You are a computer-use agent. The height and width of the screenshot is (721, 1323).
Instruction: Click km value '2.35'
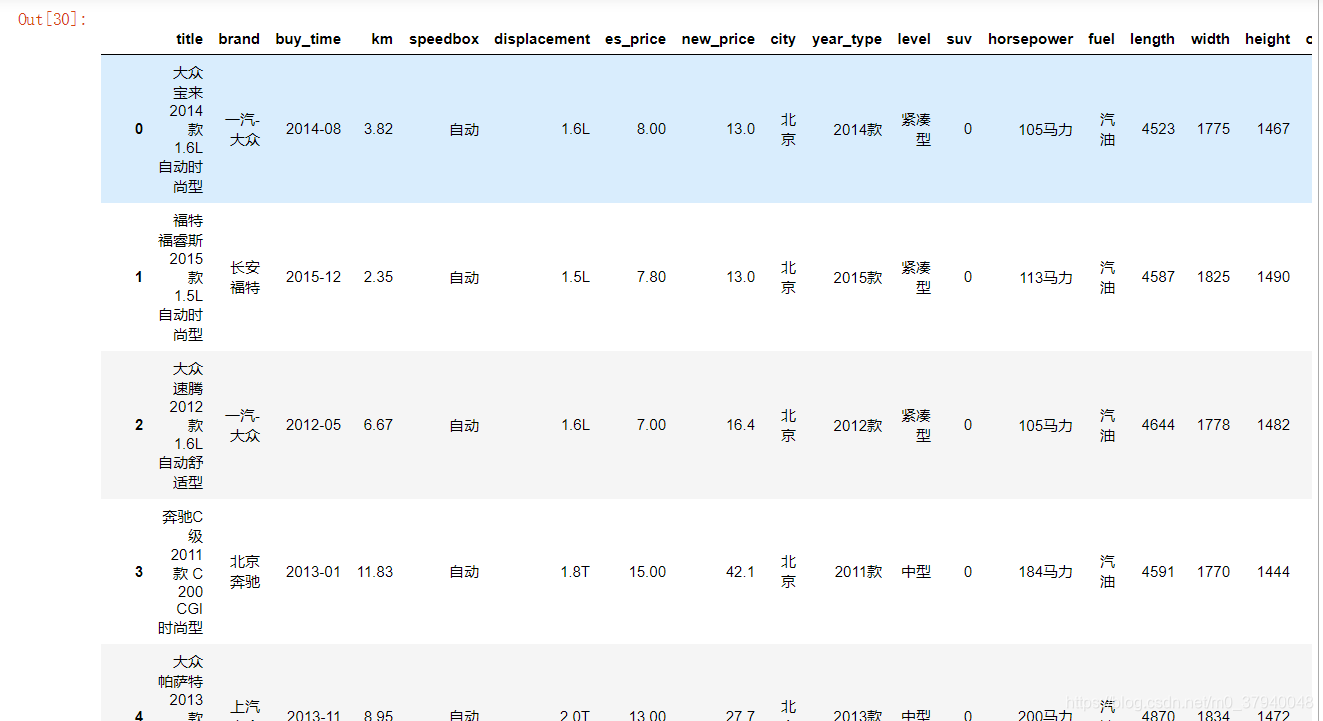click(378, 277)
